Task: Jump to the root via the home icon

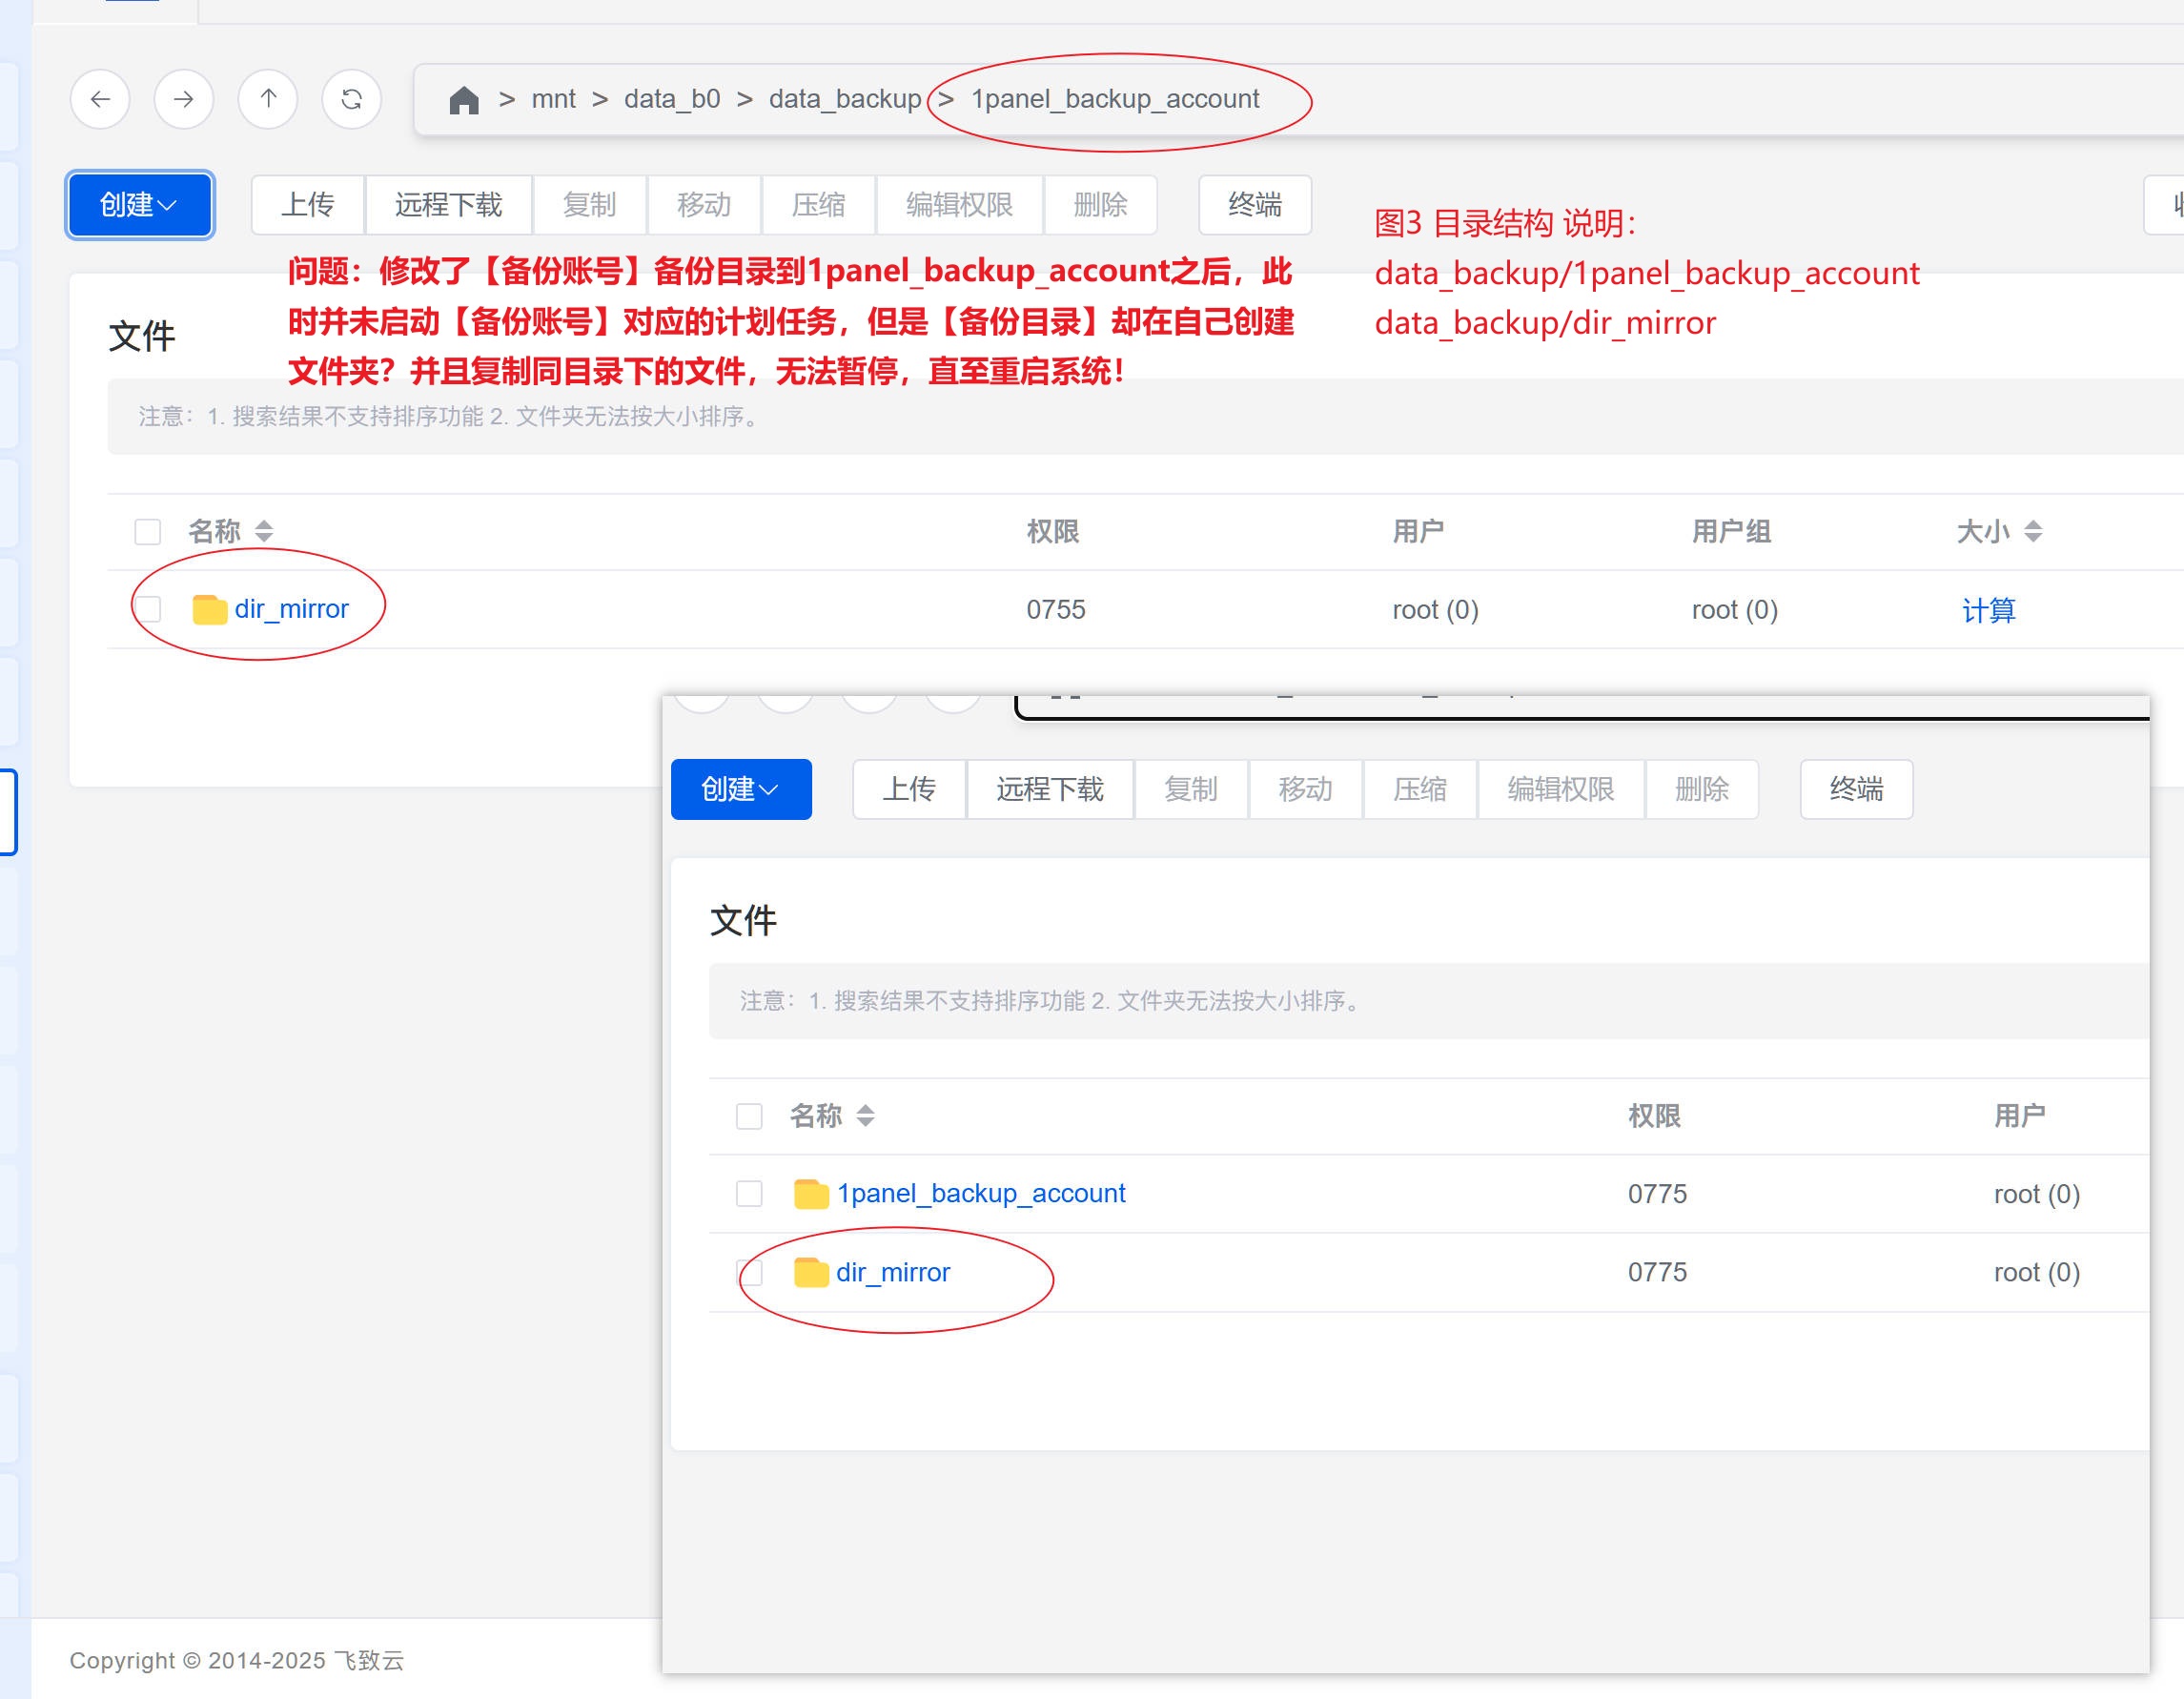Action: point(464,100)
